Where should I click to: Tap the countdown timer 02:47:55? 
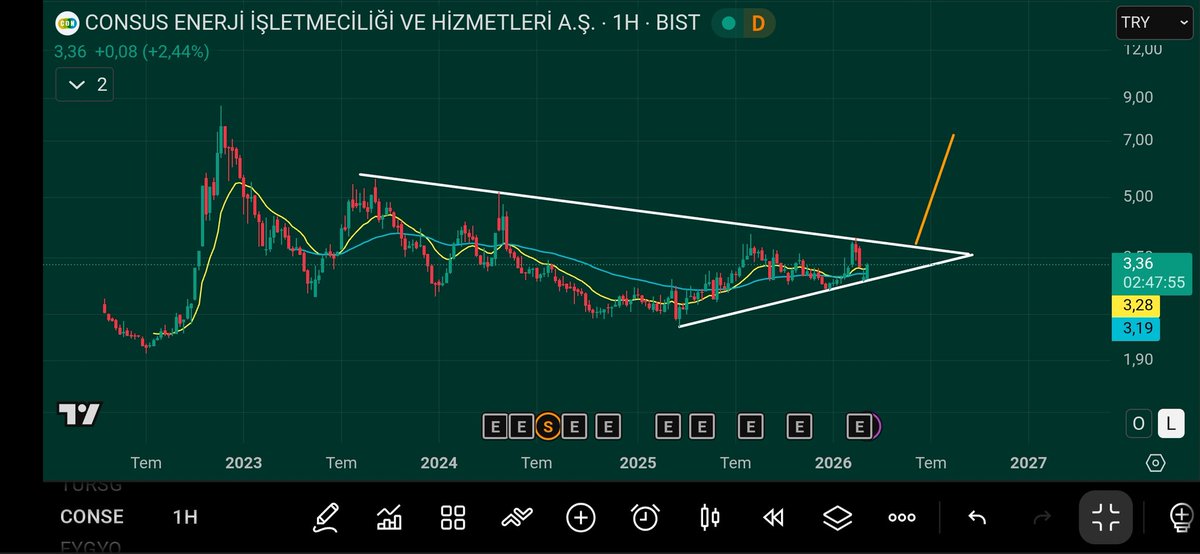(1152, 282)
